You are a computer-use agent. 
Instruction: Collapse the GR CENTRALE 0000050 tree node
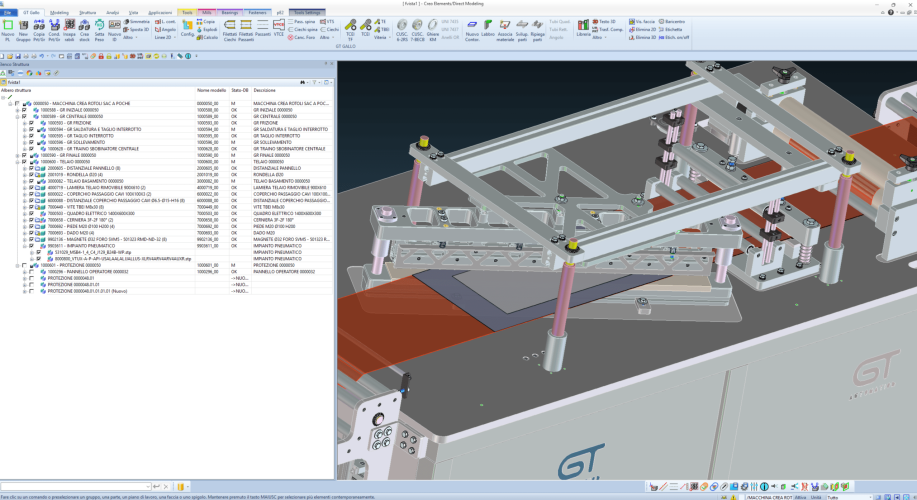click(x=17, y=116)
